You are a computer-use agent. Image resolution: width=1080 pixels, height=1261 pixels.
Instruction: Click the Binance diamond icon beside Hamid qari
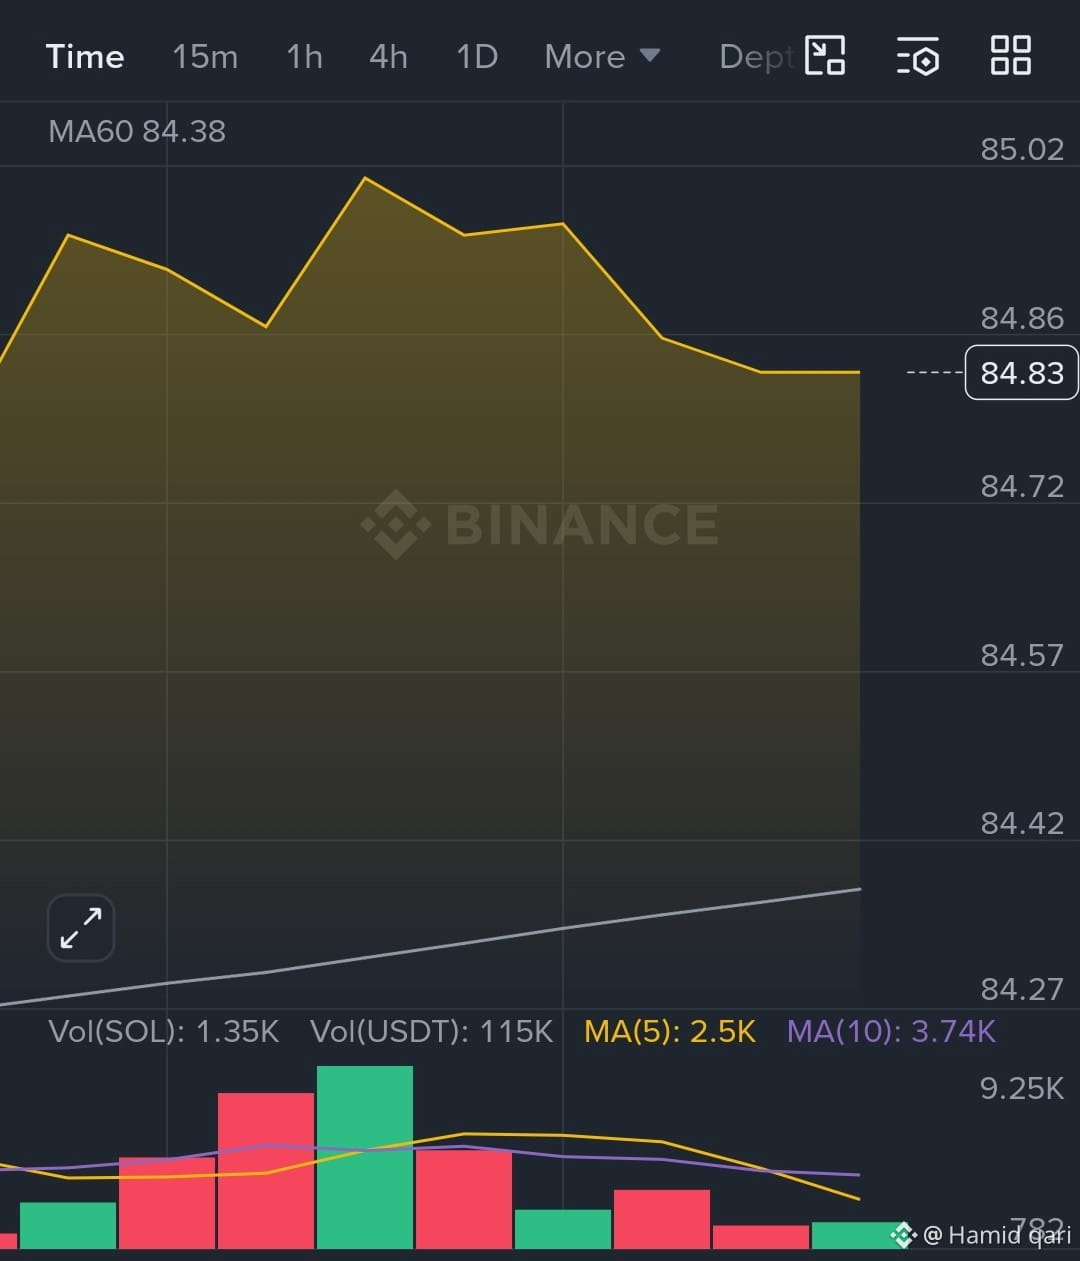[x=903, y=1235]
